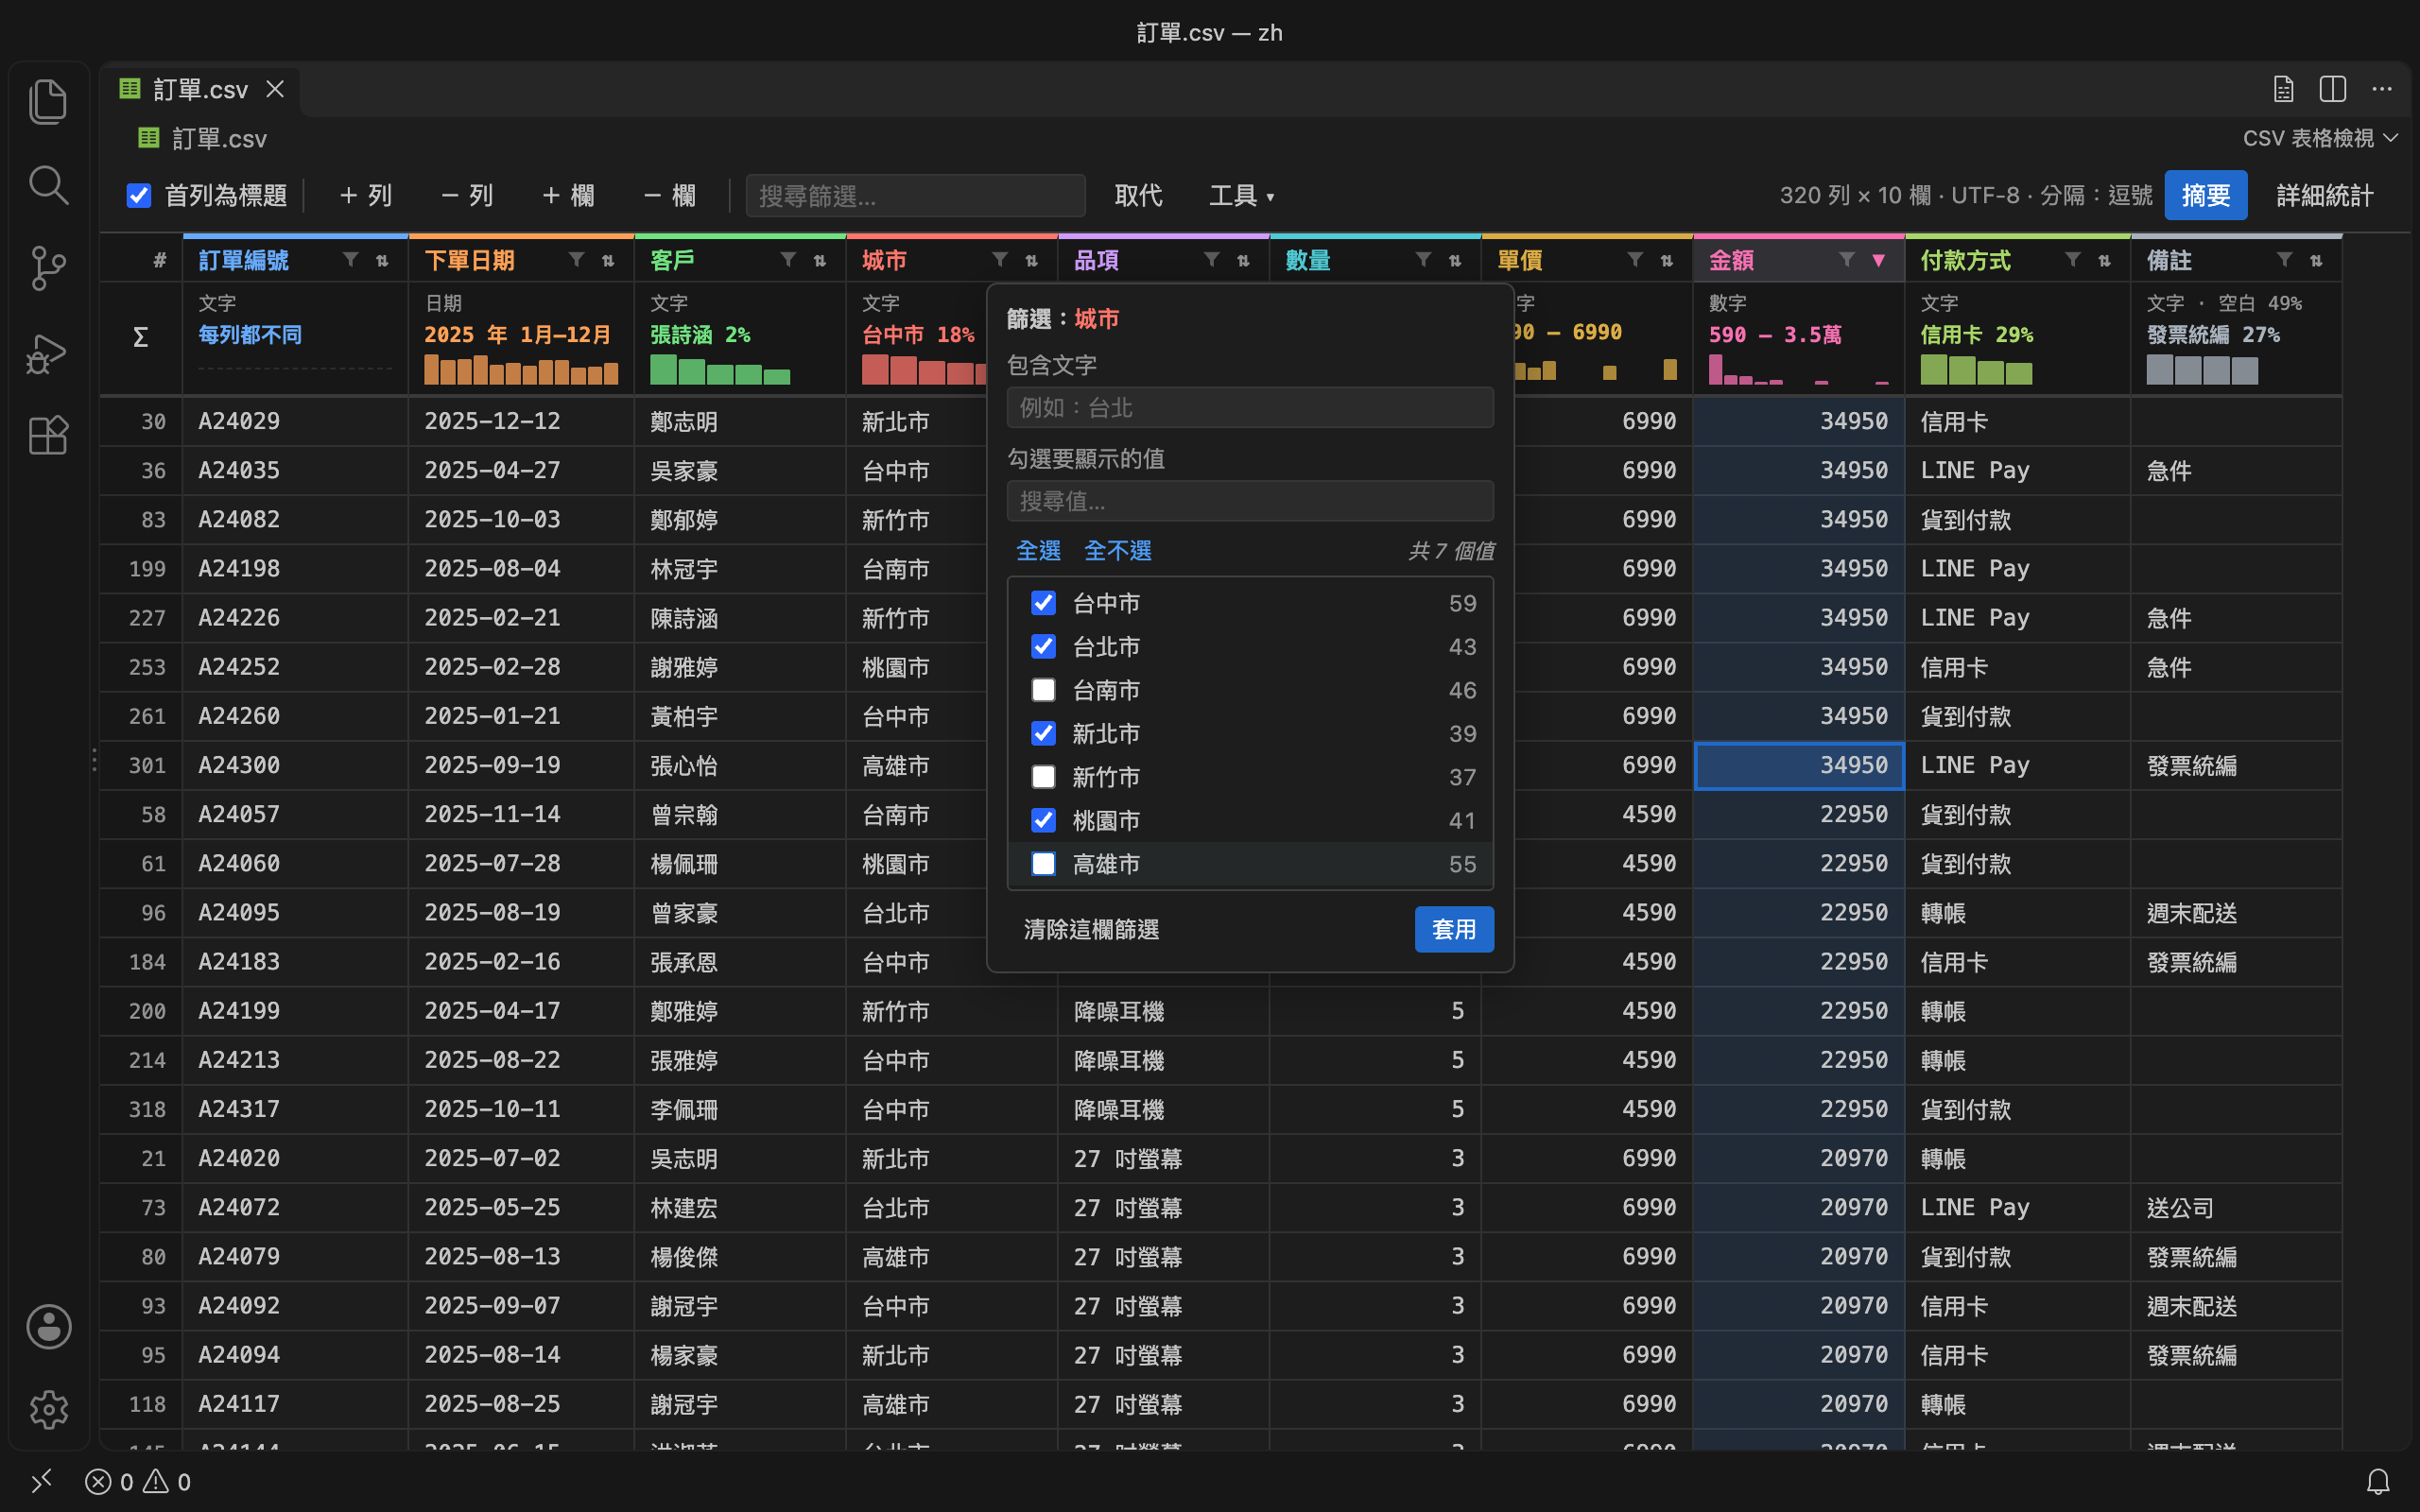Screen dimensions: 2420x1512
Task: Click the filter icon on 訂單編號 column
Action: pos(350,260)
